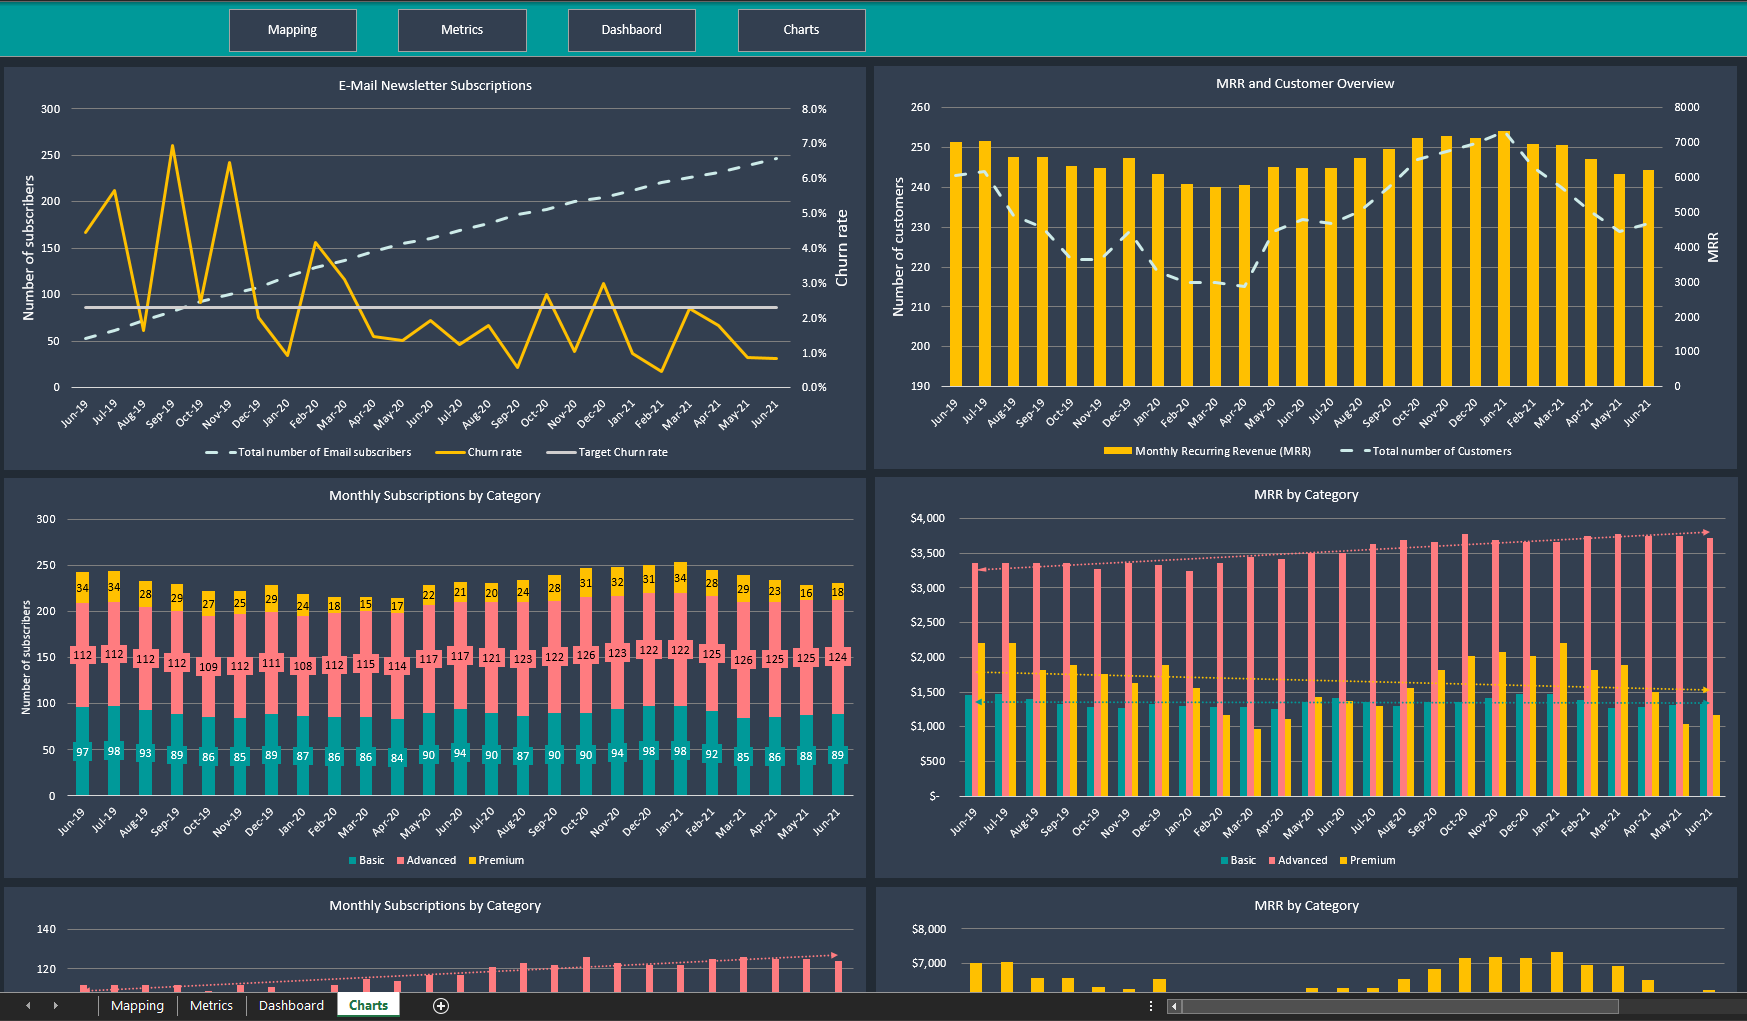Select the E-Mail Newsletter Subscriptions chart title
The image size is (1747, 1021).
point(434,85)
